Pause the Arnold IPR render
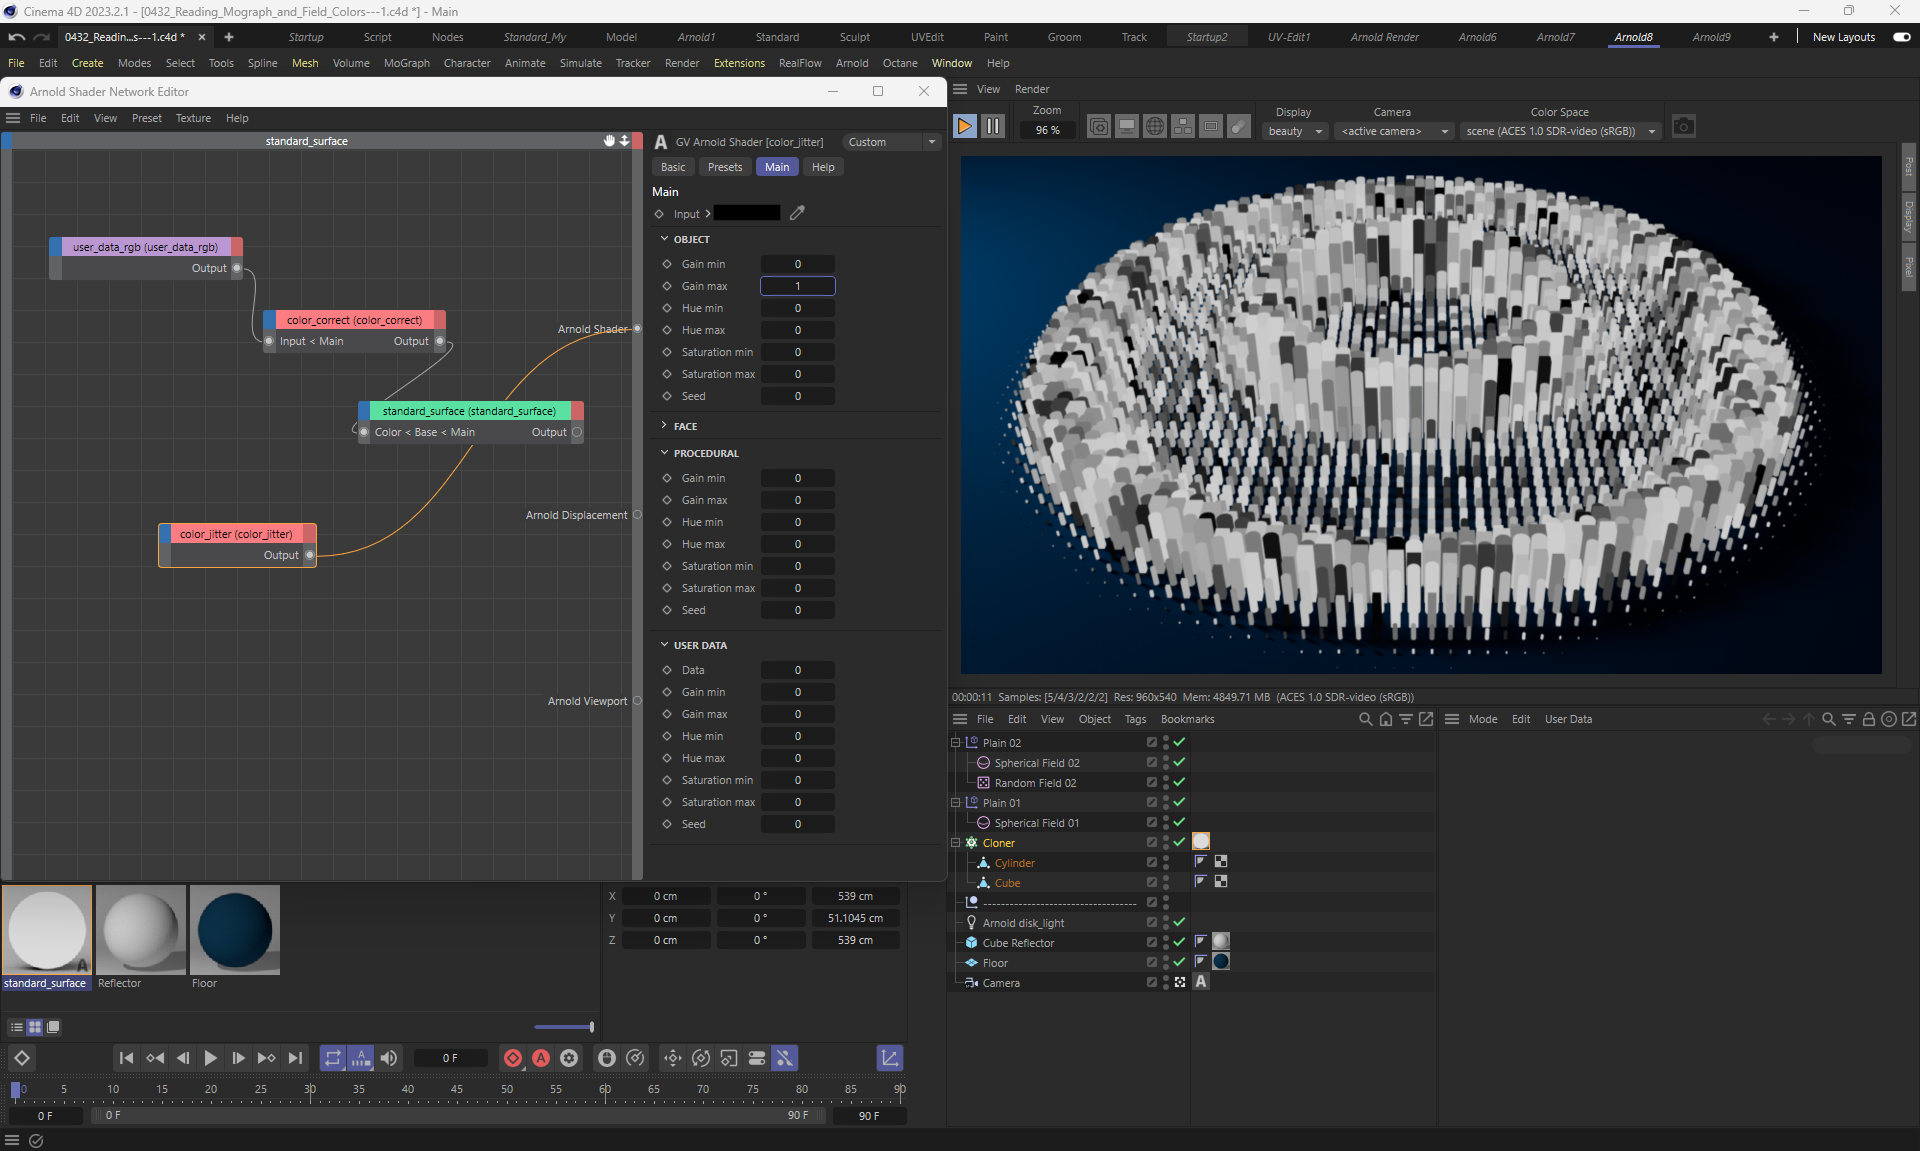 tap(992, 126)
